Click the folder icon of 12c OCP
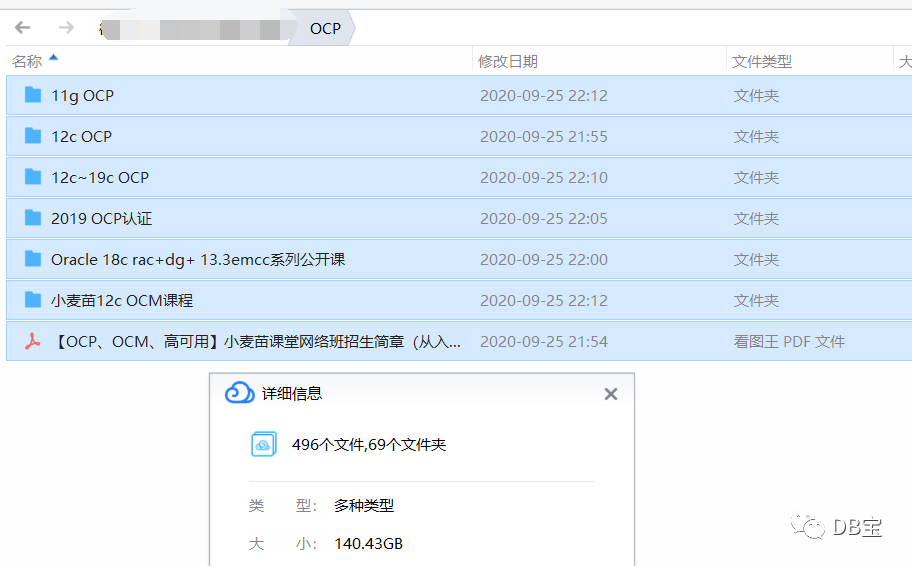Screen dimensions: 912x566 pos(33,136)
